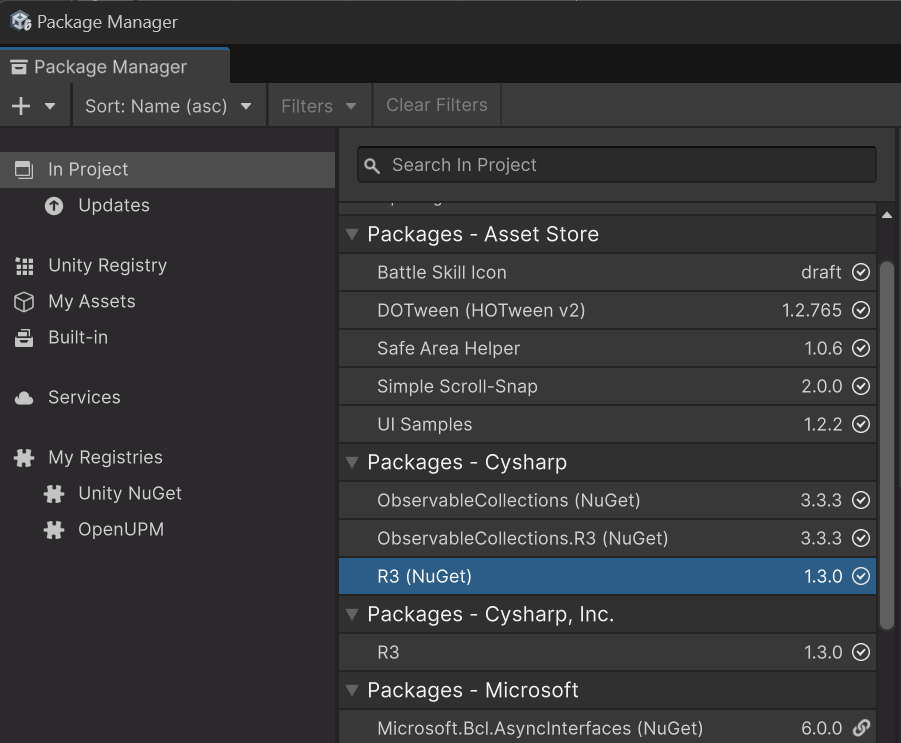Click the OpenUPM puzzle icon
This screenshot has width=901, height=743.
[x=54, y=530]
